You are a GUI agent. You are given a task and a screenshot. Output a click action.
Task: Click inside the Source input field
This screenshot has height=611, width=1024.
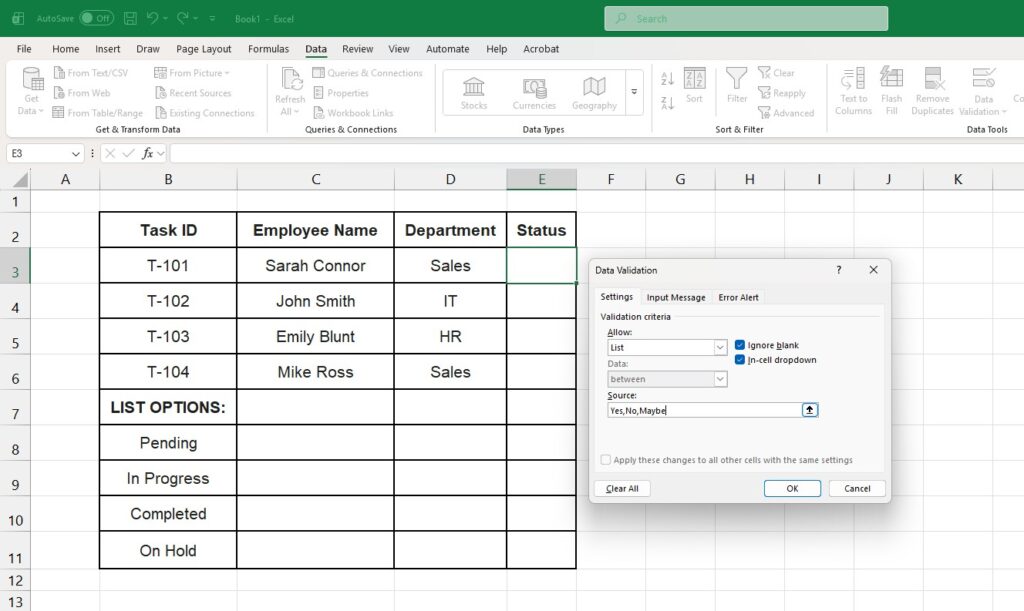[700, 409]
